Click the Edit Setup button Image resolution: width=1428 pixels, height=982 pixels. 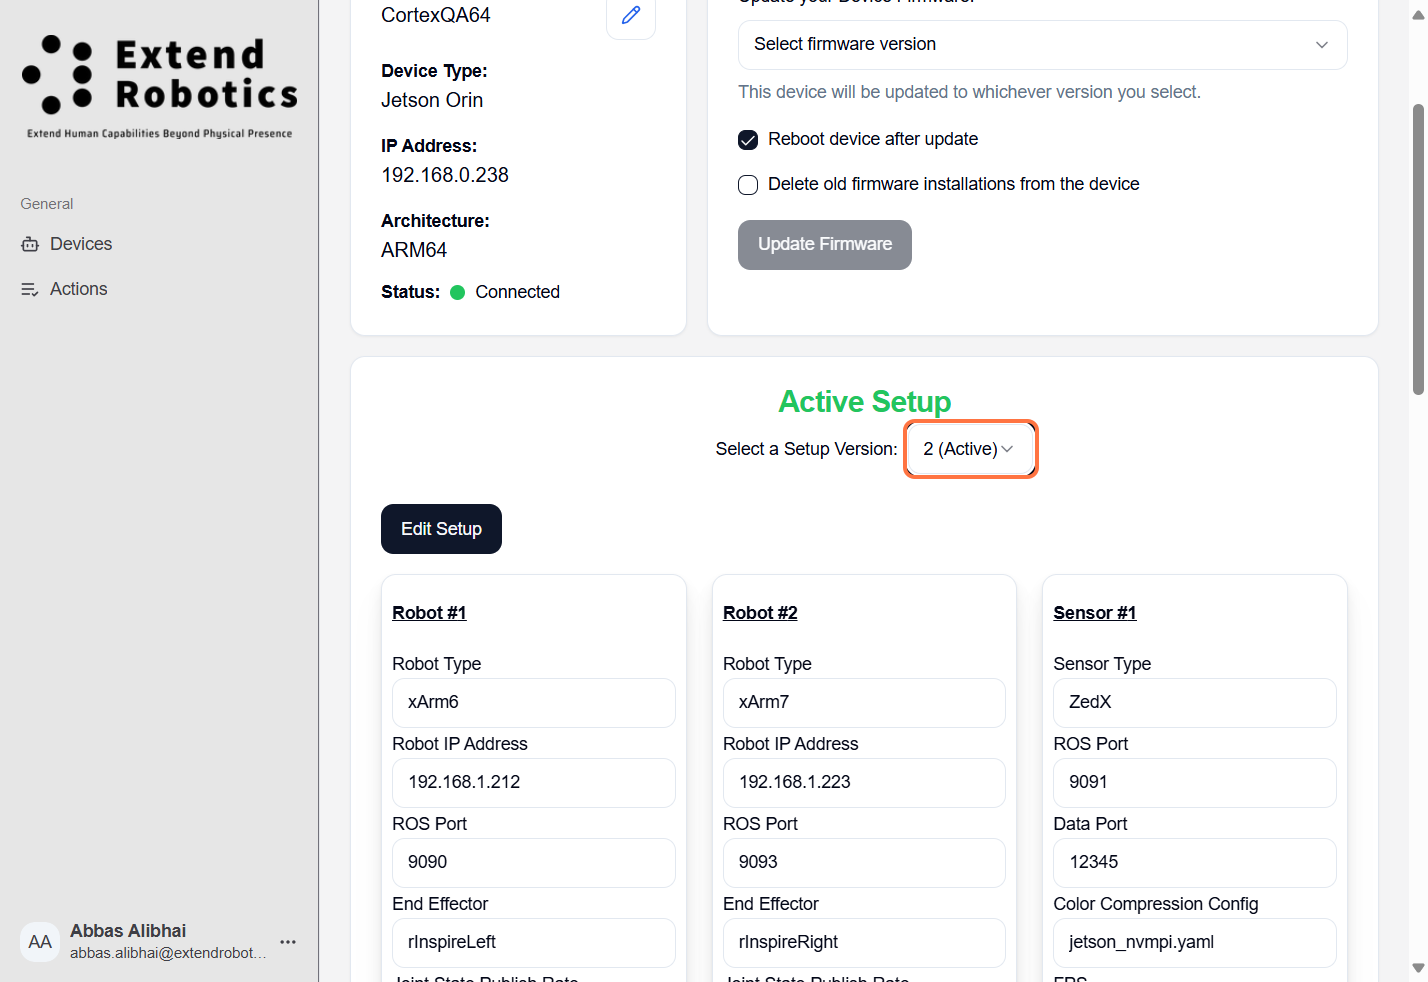(x=441, y=529)
